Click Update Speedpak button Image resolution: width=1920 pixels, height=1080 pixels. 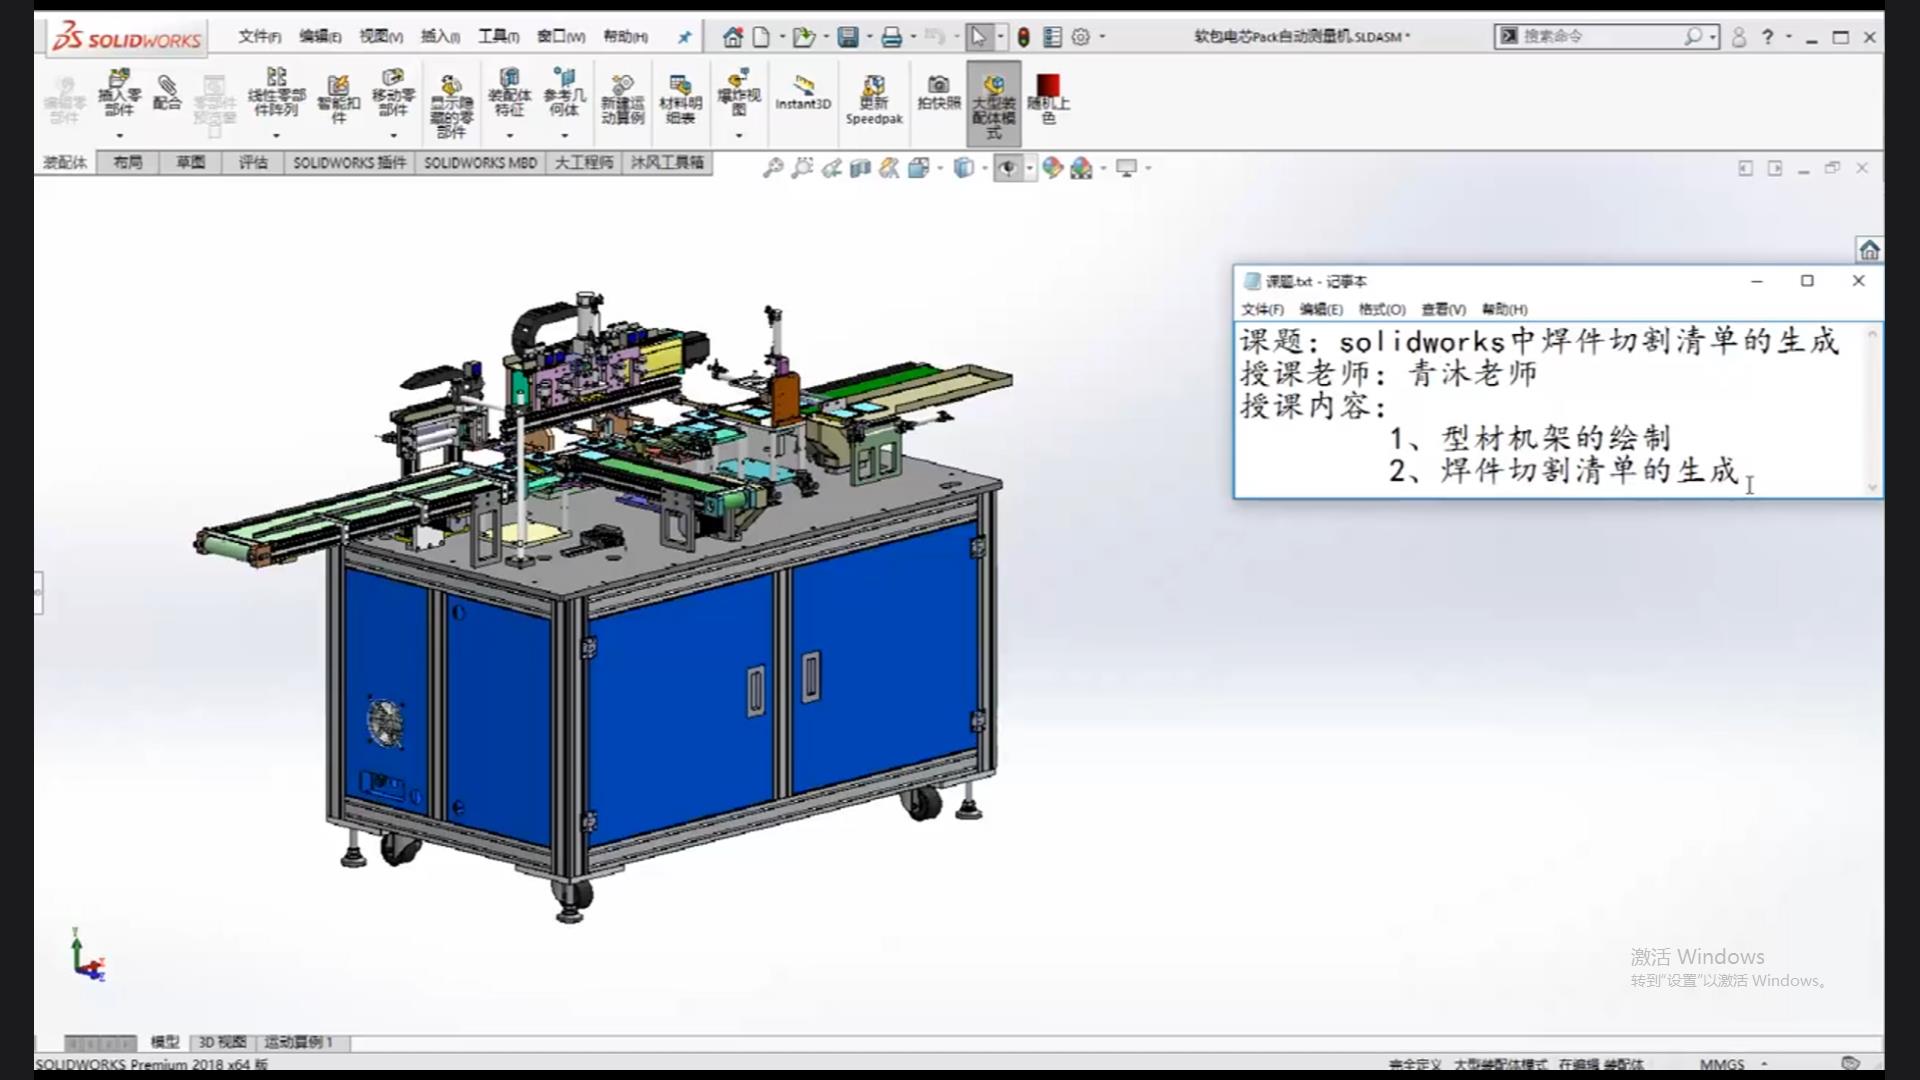tap(873, 100)
